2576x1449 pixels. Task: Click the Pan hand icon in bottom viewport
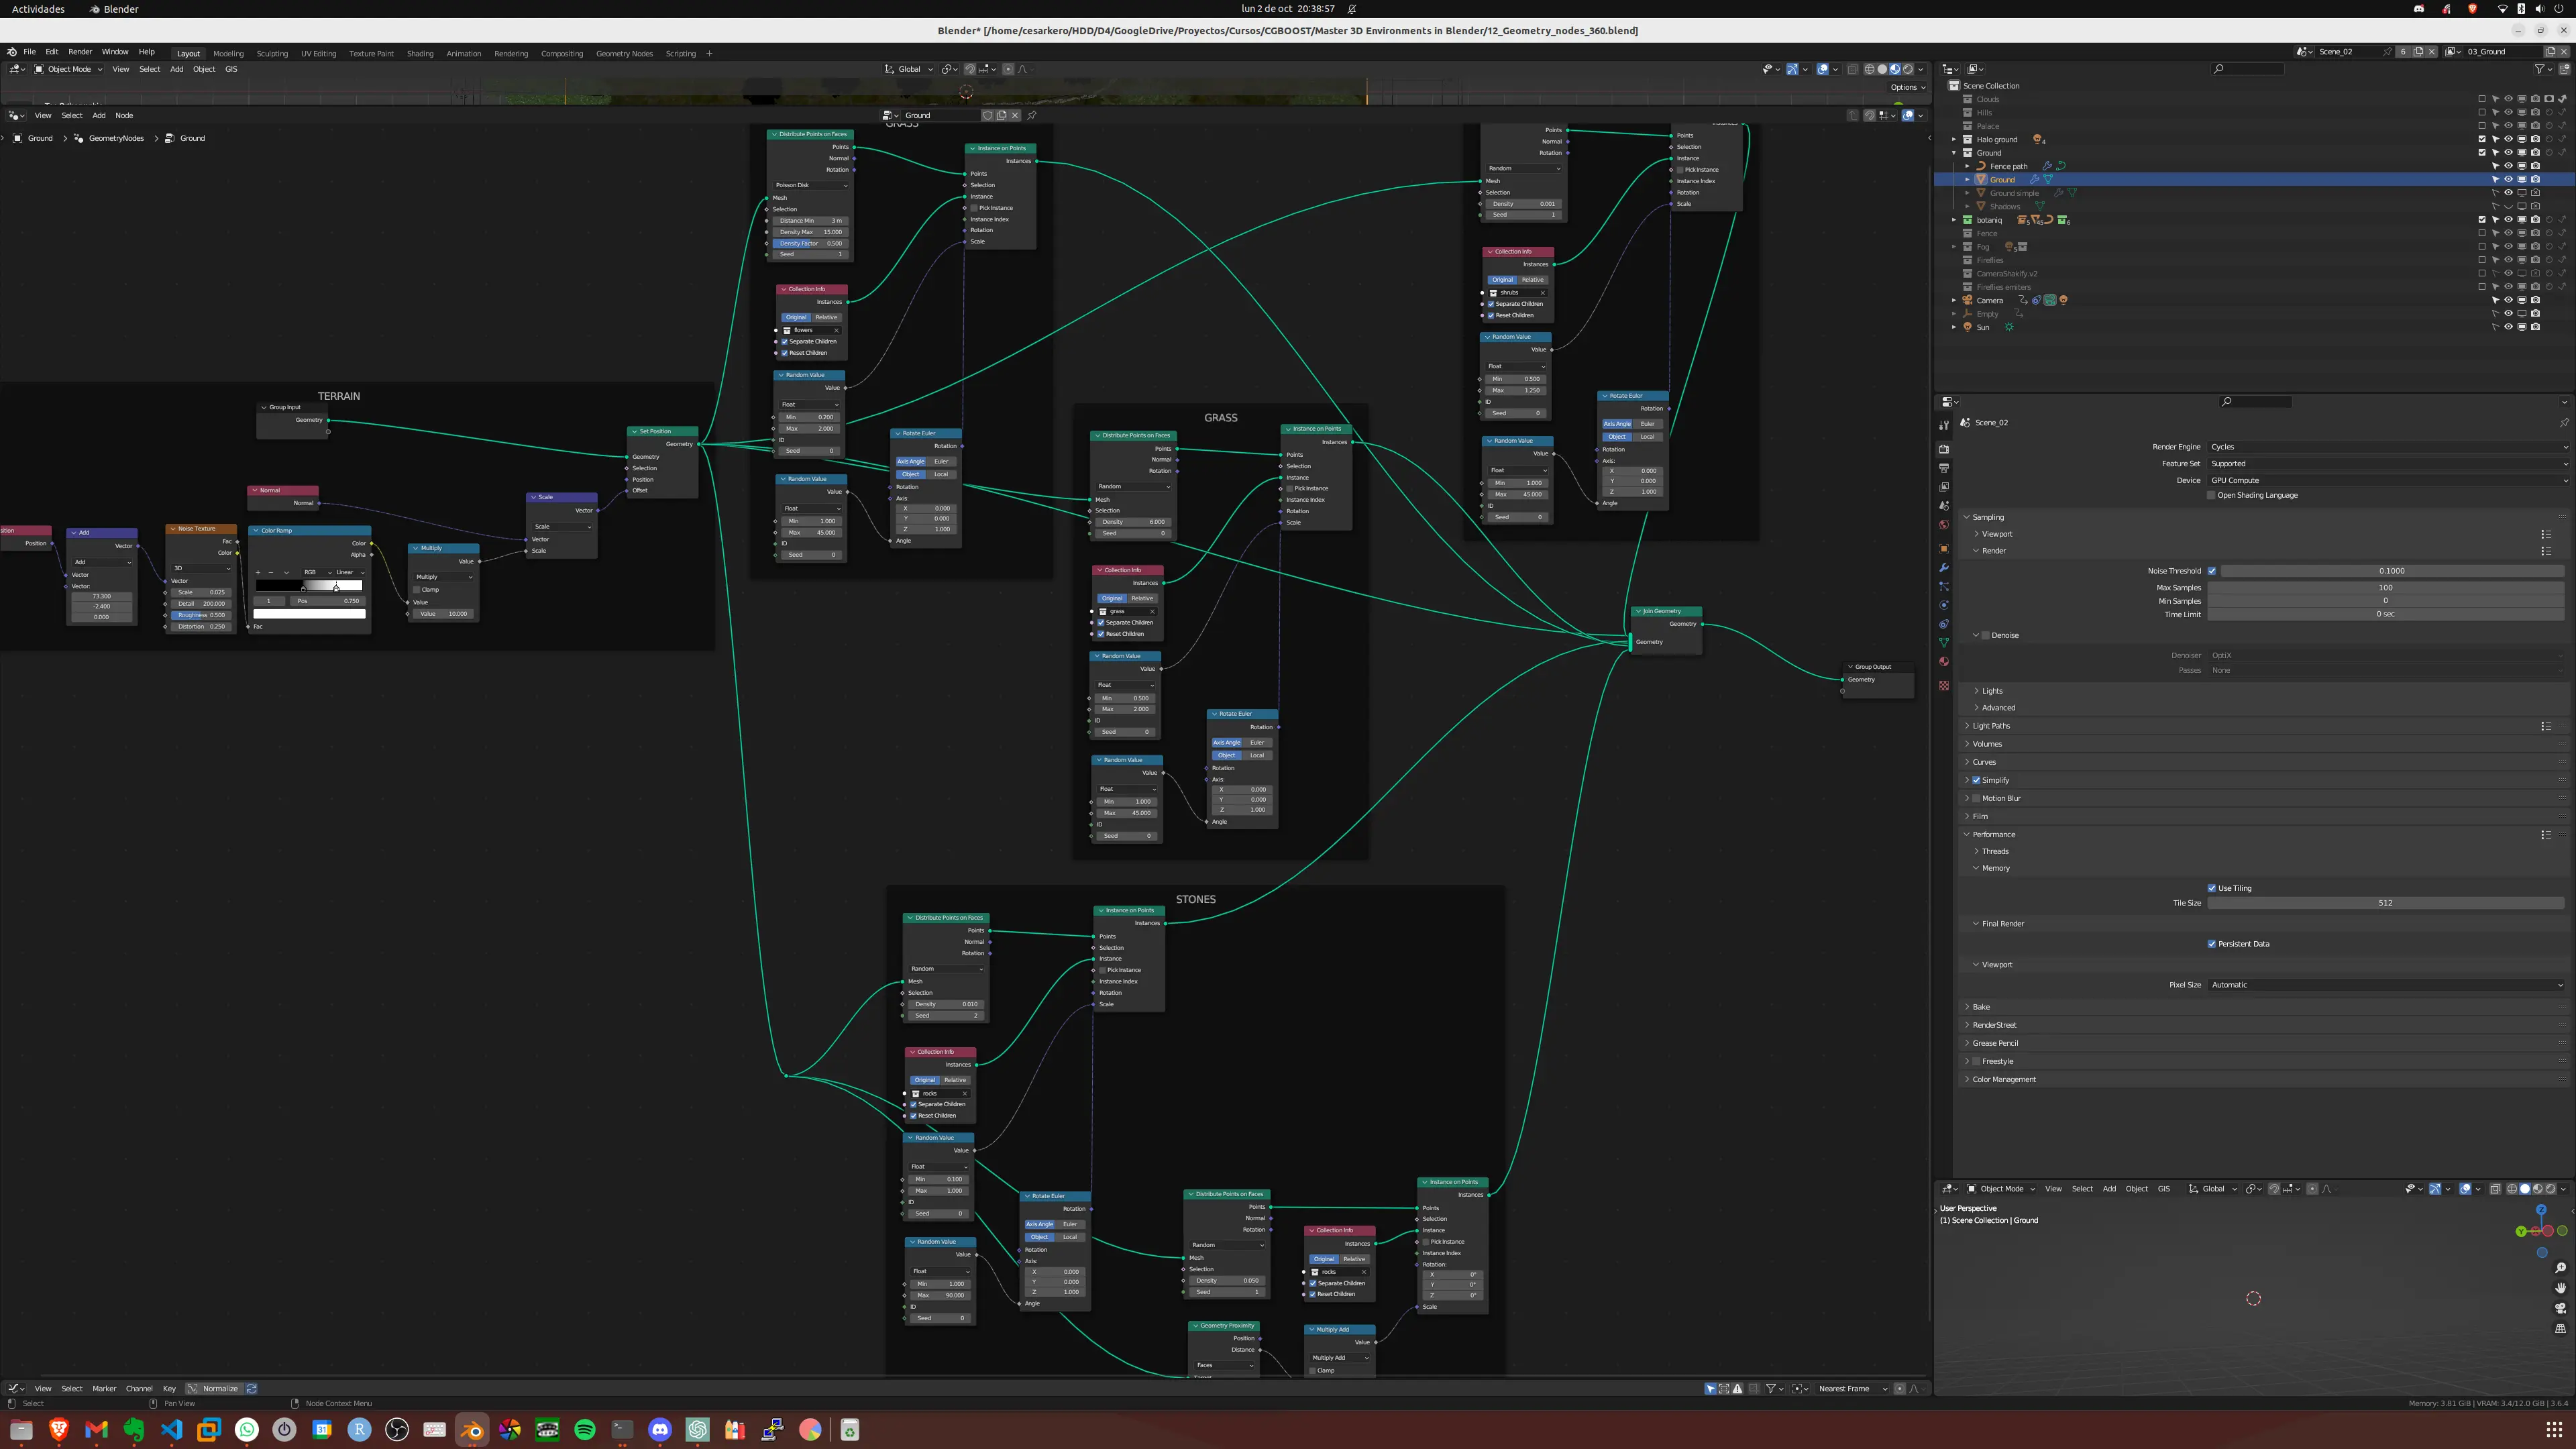tap(2560, 1288)
